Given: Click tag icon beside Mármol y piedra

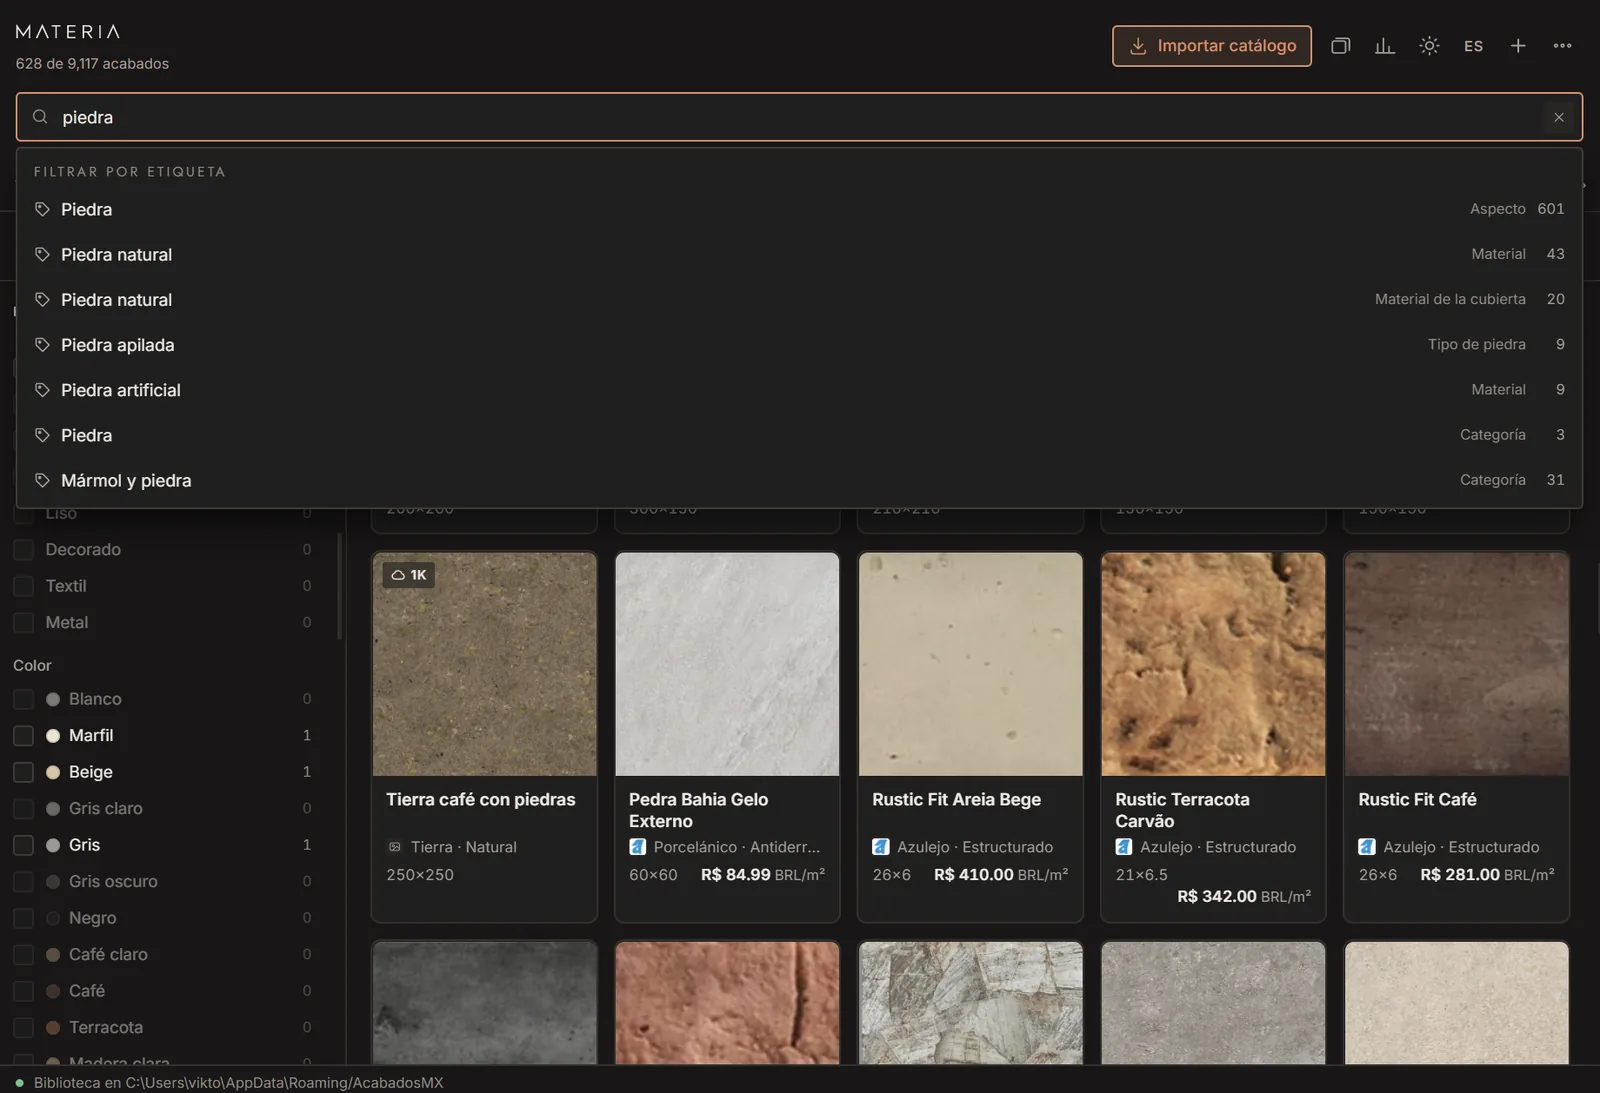Looking at the screenshot, I should [x=42, y=480].
